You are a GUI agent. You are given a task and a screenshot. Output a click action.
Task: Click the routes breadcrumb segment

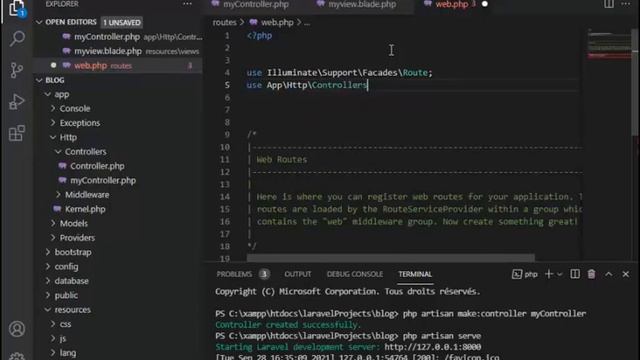pyautogui.click(x=224, y=22)
